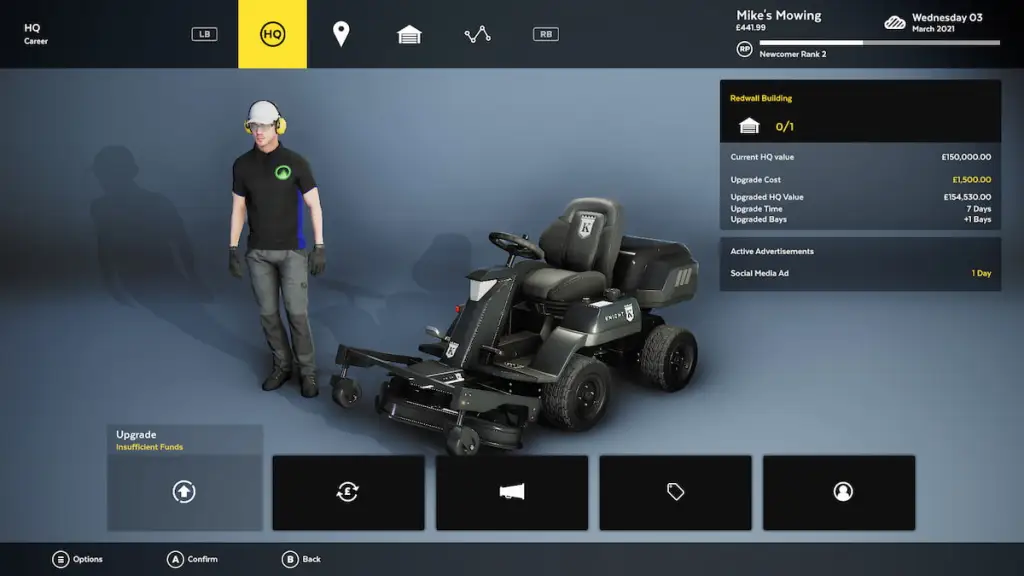The height and width of the screenshot is (576, 1024).
Task: Click the Options button
Action: click(x=61, y=559)
